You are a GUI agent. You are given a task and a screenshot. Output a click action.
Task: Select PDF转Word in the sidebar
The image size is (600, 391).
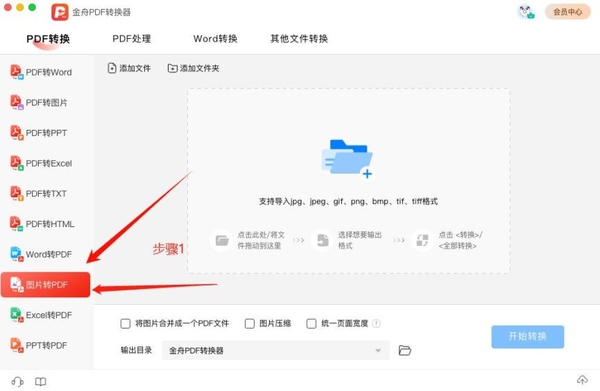pos(41,72)
